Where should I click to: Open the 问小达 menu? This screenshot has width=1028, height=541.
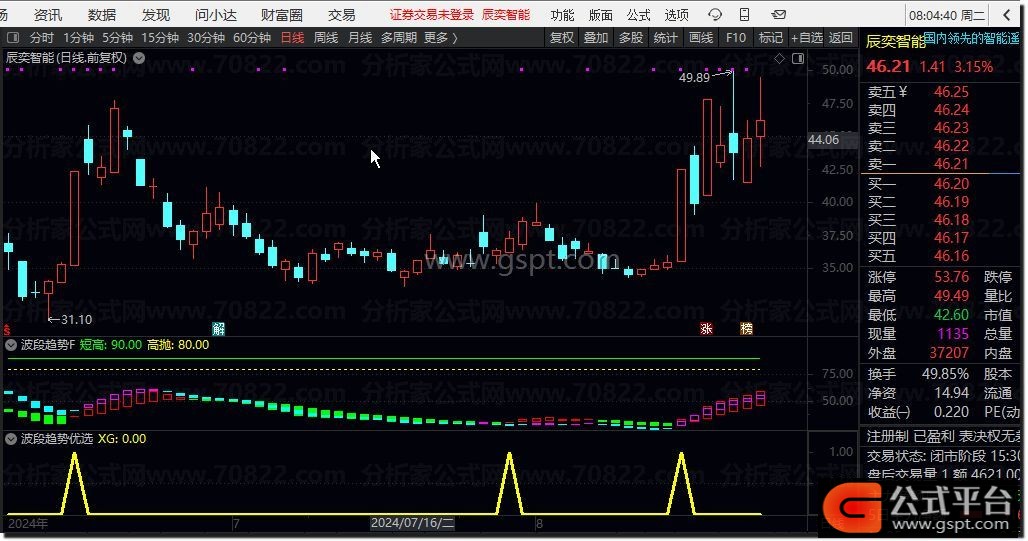point(216,14)
